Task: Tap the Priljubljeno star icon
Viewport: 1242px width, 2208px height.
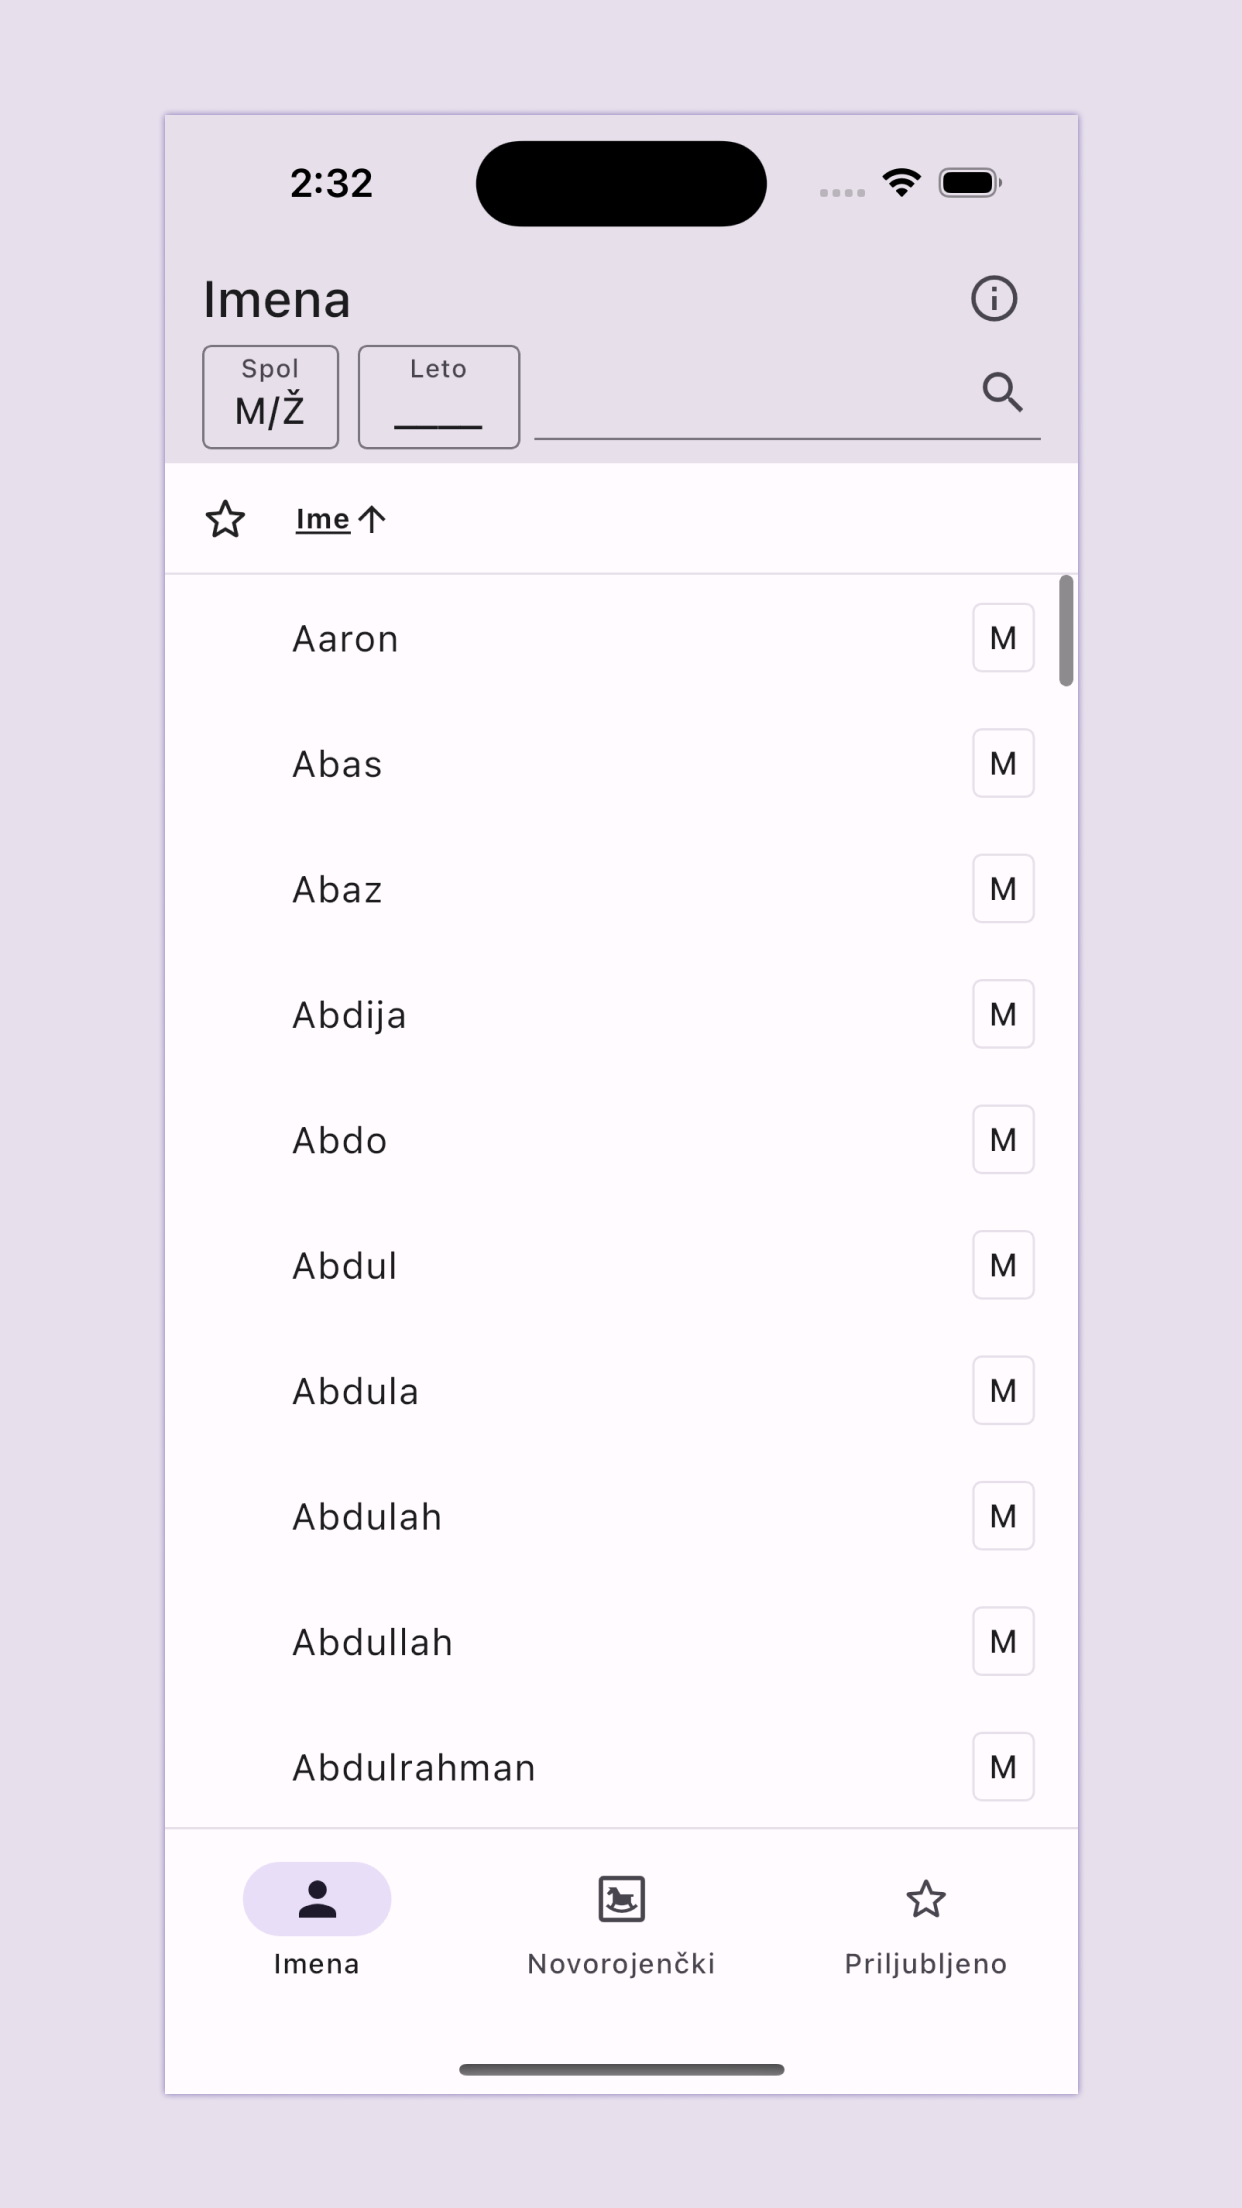Action: [x=925, y=1899]
